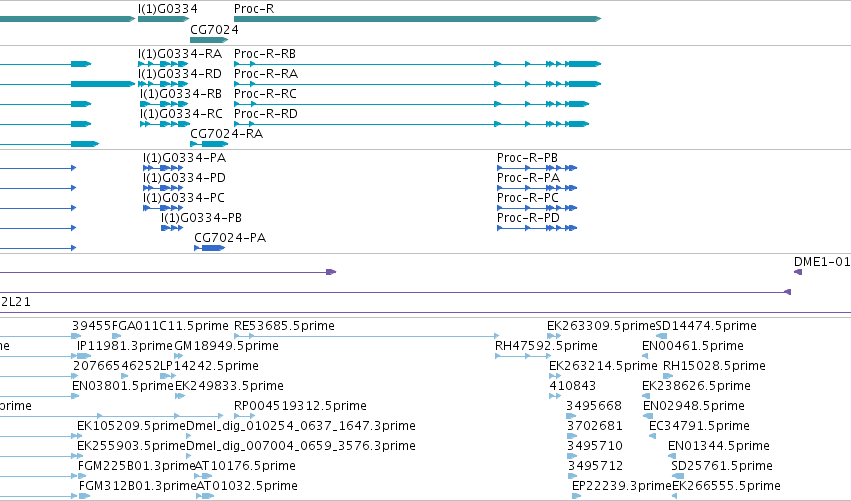This screenshot has height=501, width=851.
Task: Select protein Proc-R-PB glyph
Action: click(x=537, y=168)
